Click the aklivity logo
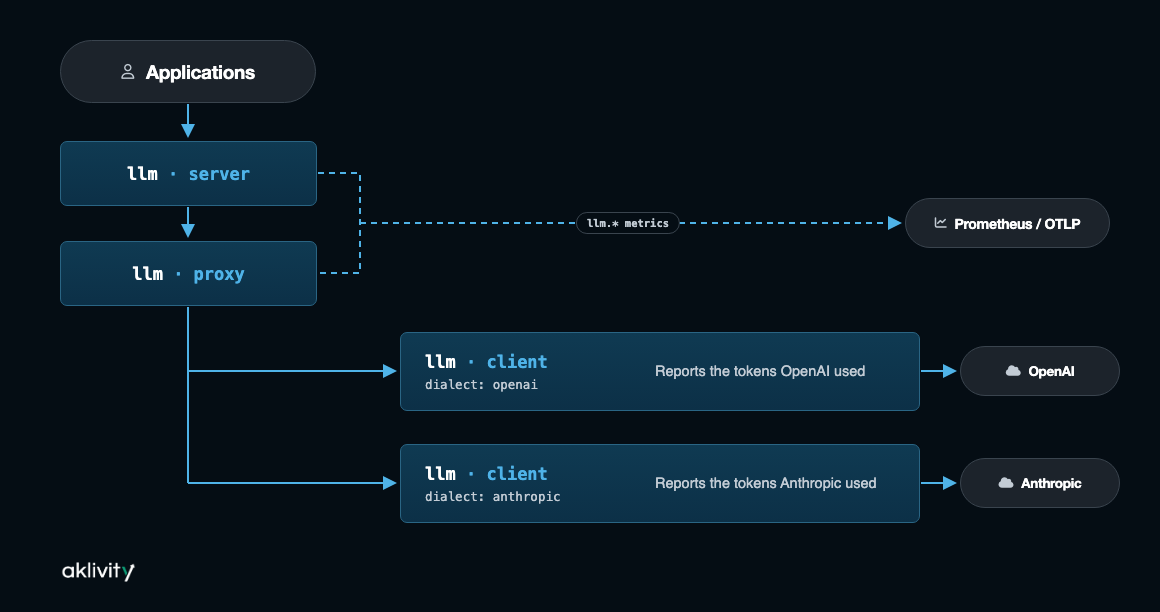This screenshot has height=612, width=1160. (98, 571)
